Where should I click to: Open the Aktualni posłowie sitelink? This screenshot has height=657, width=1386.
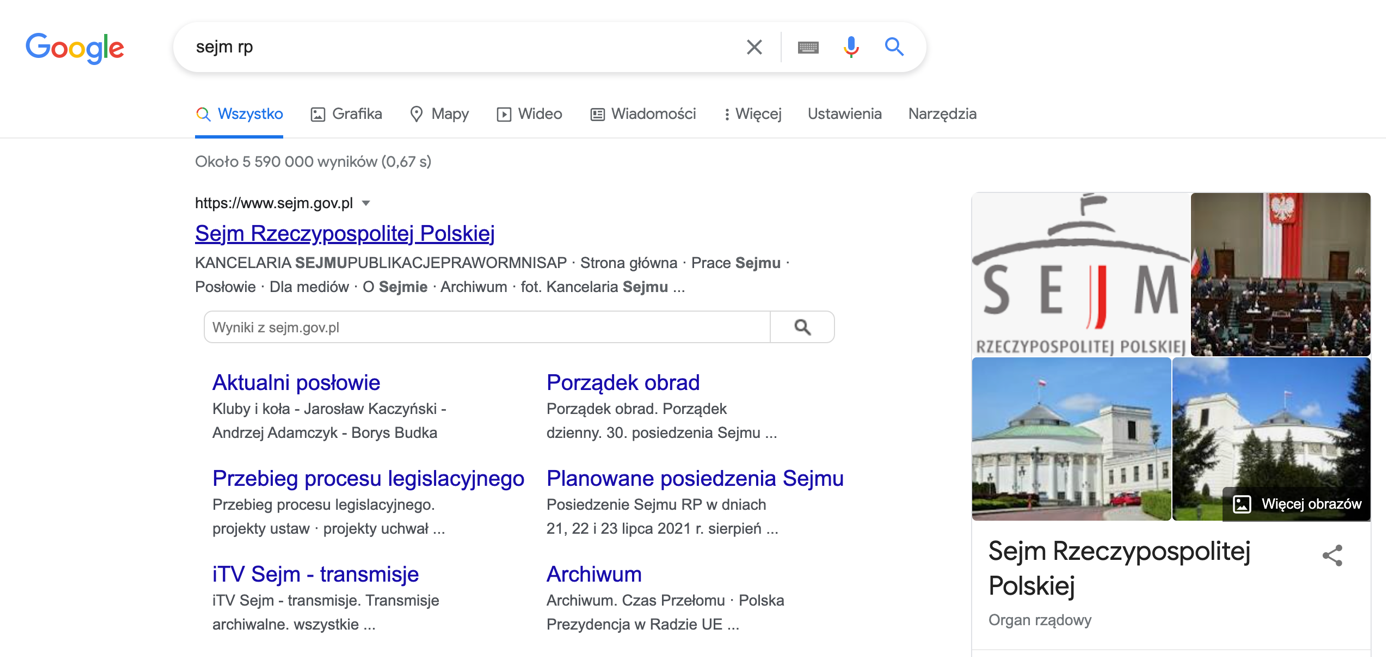pyautogui.click(x=296, y=382)
